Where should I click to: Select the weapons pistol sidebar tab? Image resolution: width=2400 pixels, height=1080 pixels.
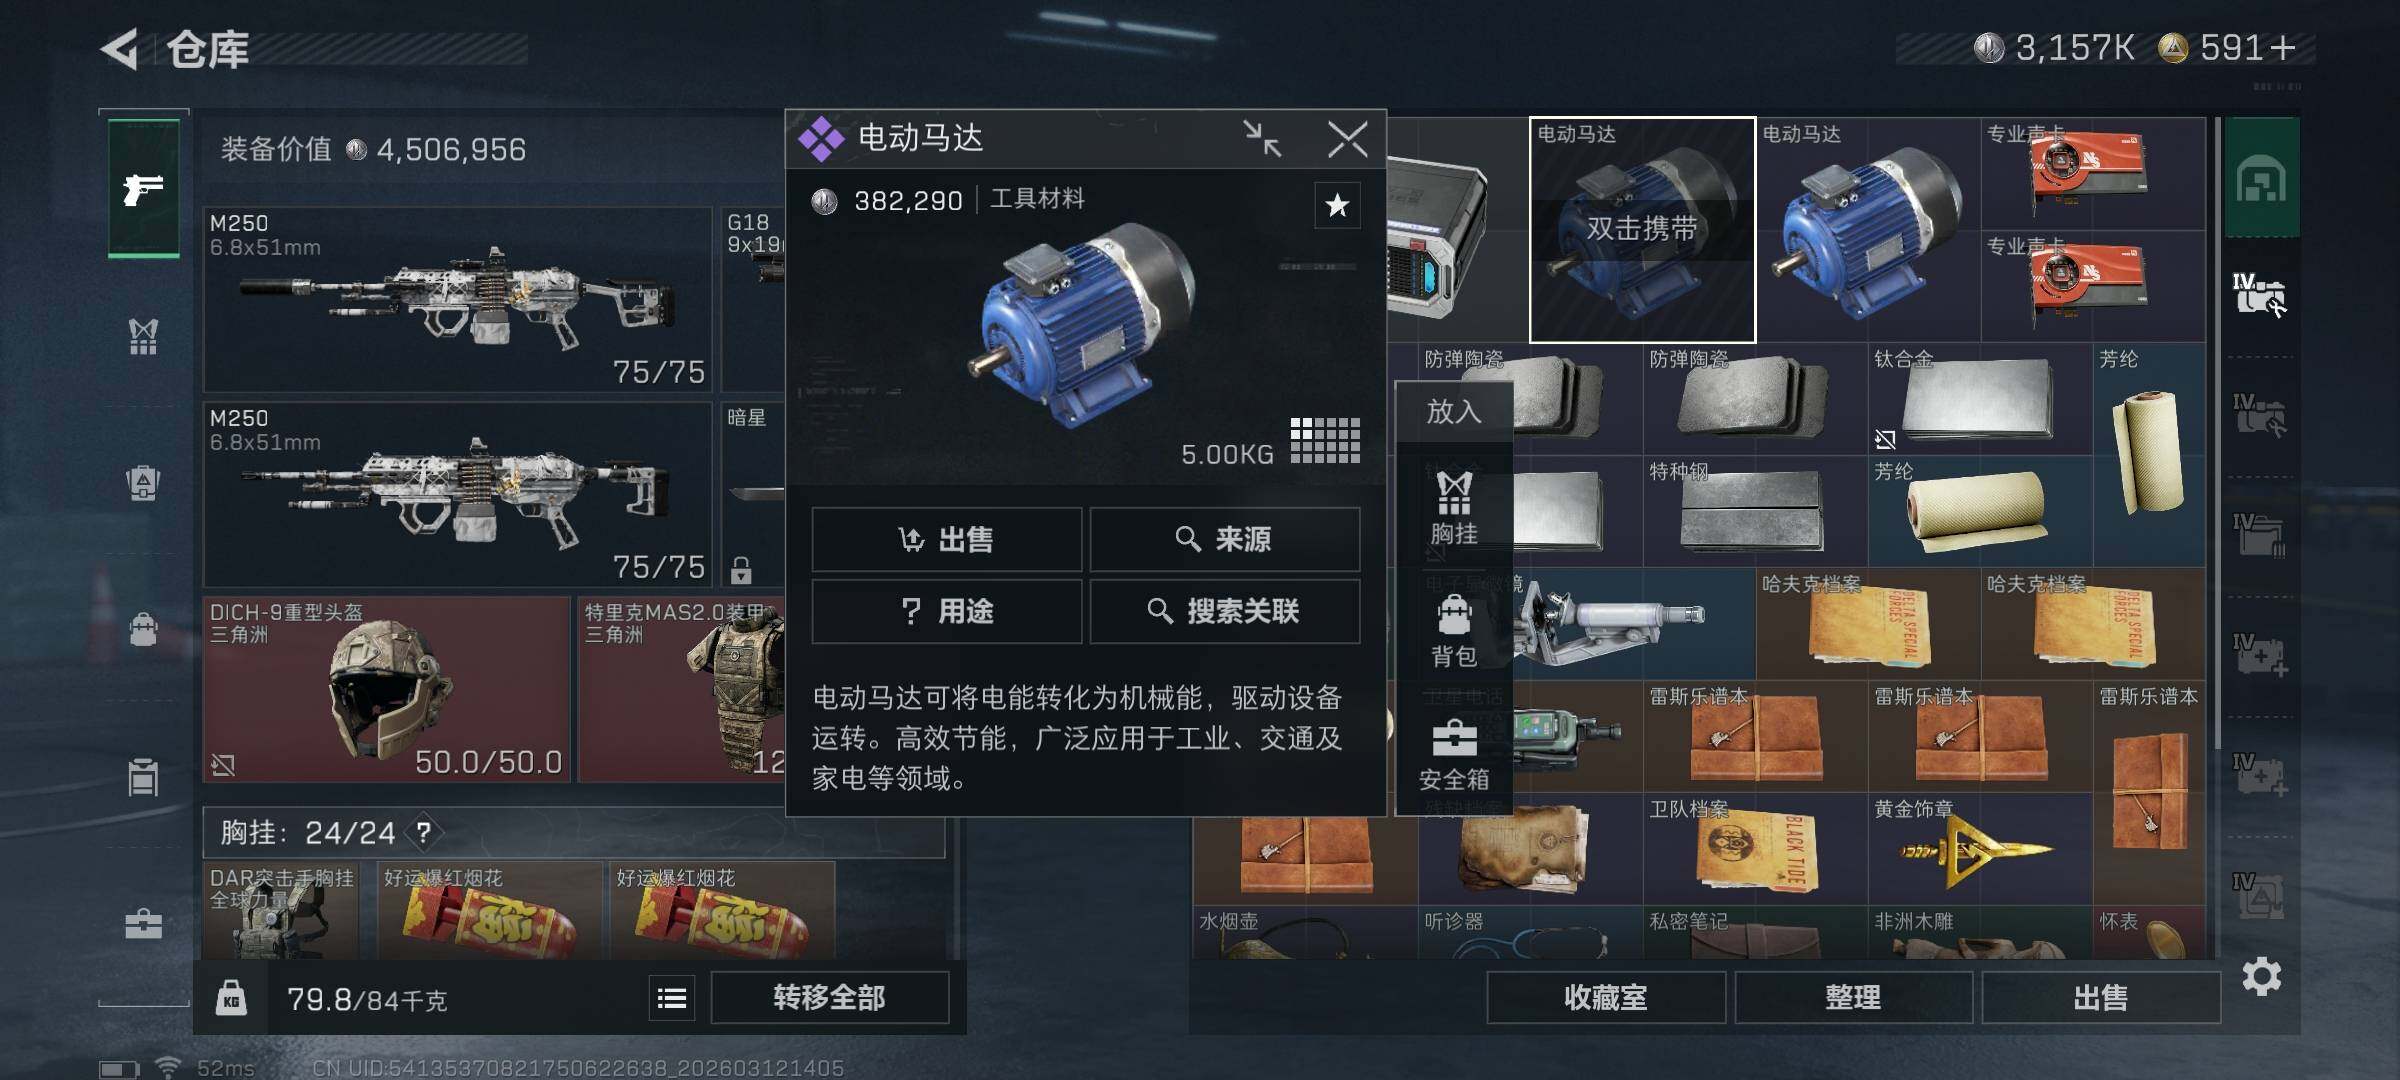(143, 188)
